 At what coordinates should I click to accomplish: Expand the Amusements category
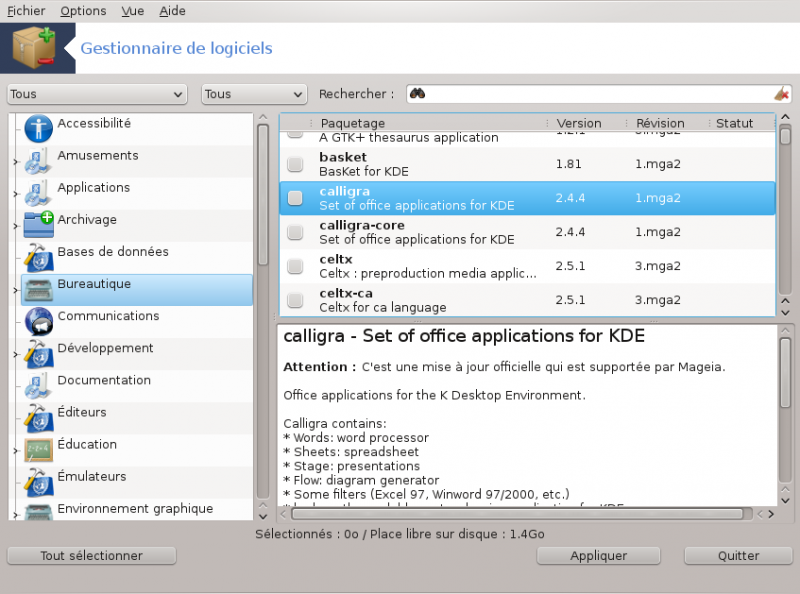point(16,162)
